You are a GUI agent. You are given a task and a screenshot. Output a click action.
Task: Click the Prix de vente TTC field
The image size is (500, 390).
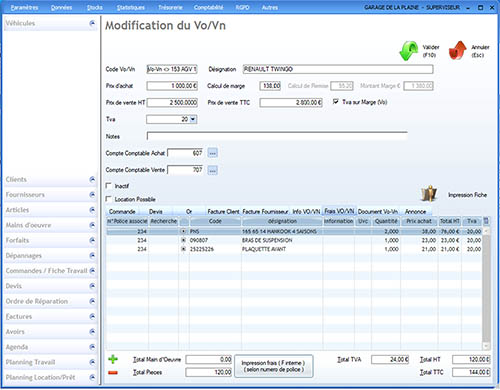coord(291,103)
